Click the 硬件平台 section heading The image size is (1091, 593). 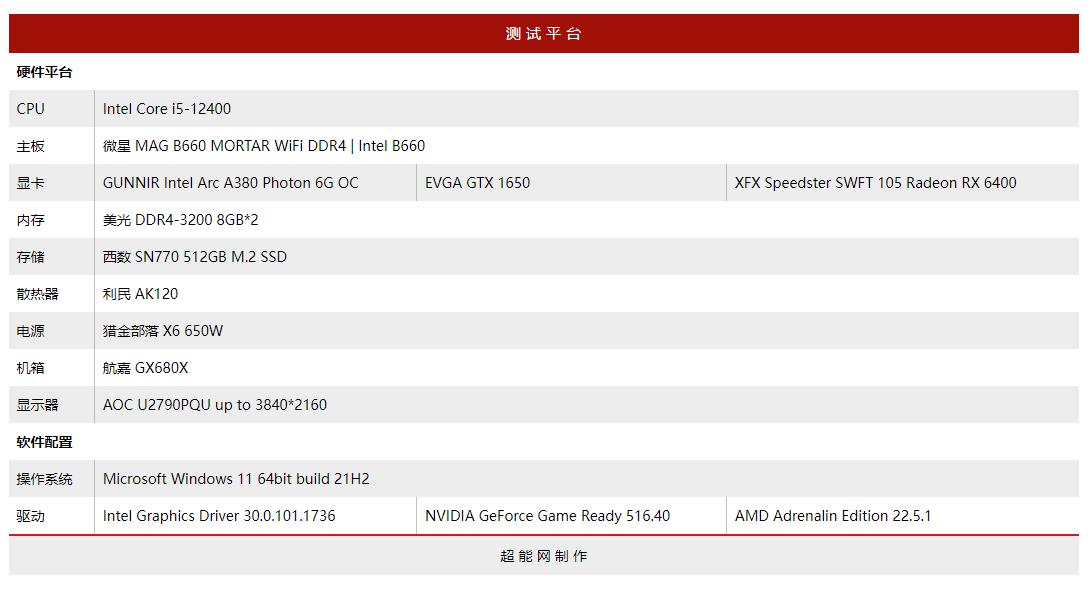point(45,72)
